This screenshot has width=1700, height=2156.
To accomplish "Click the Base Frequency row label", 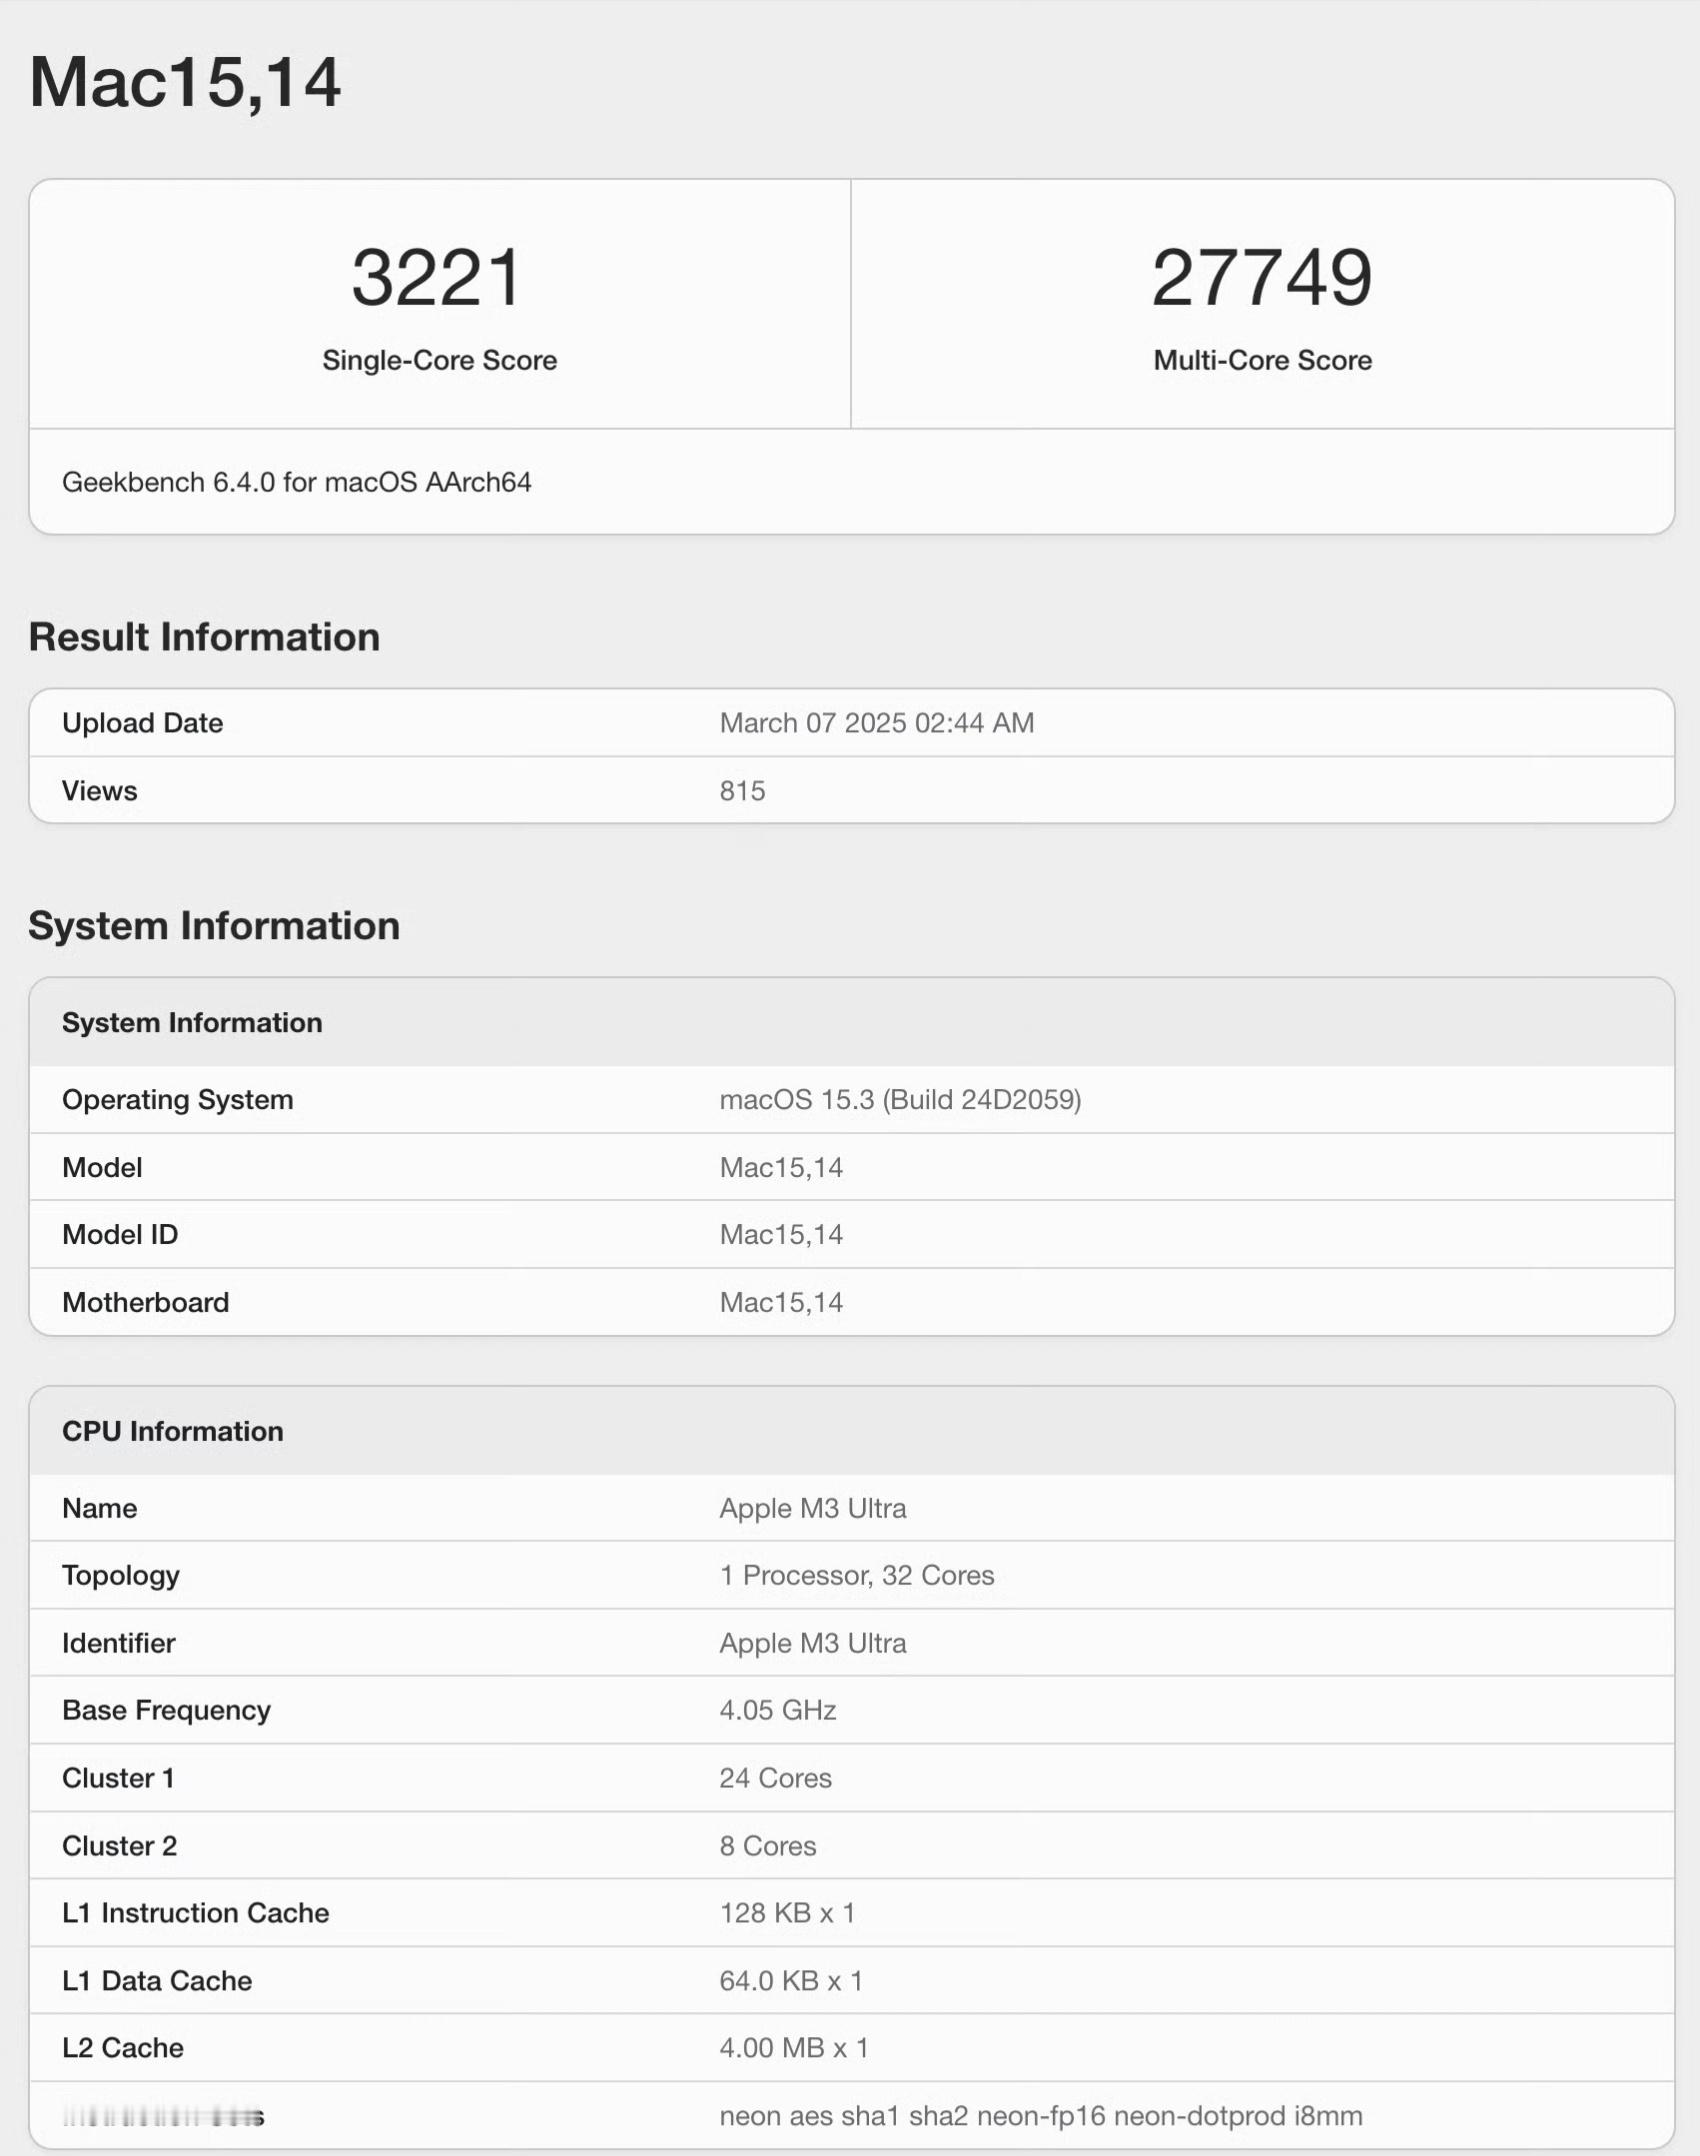I will [x=166, y=1711].
